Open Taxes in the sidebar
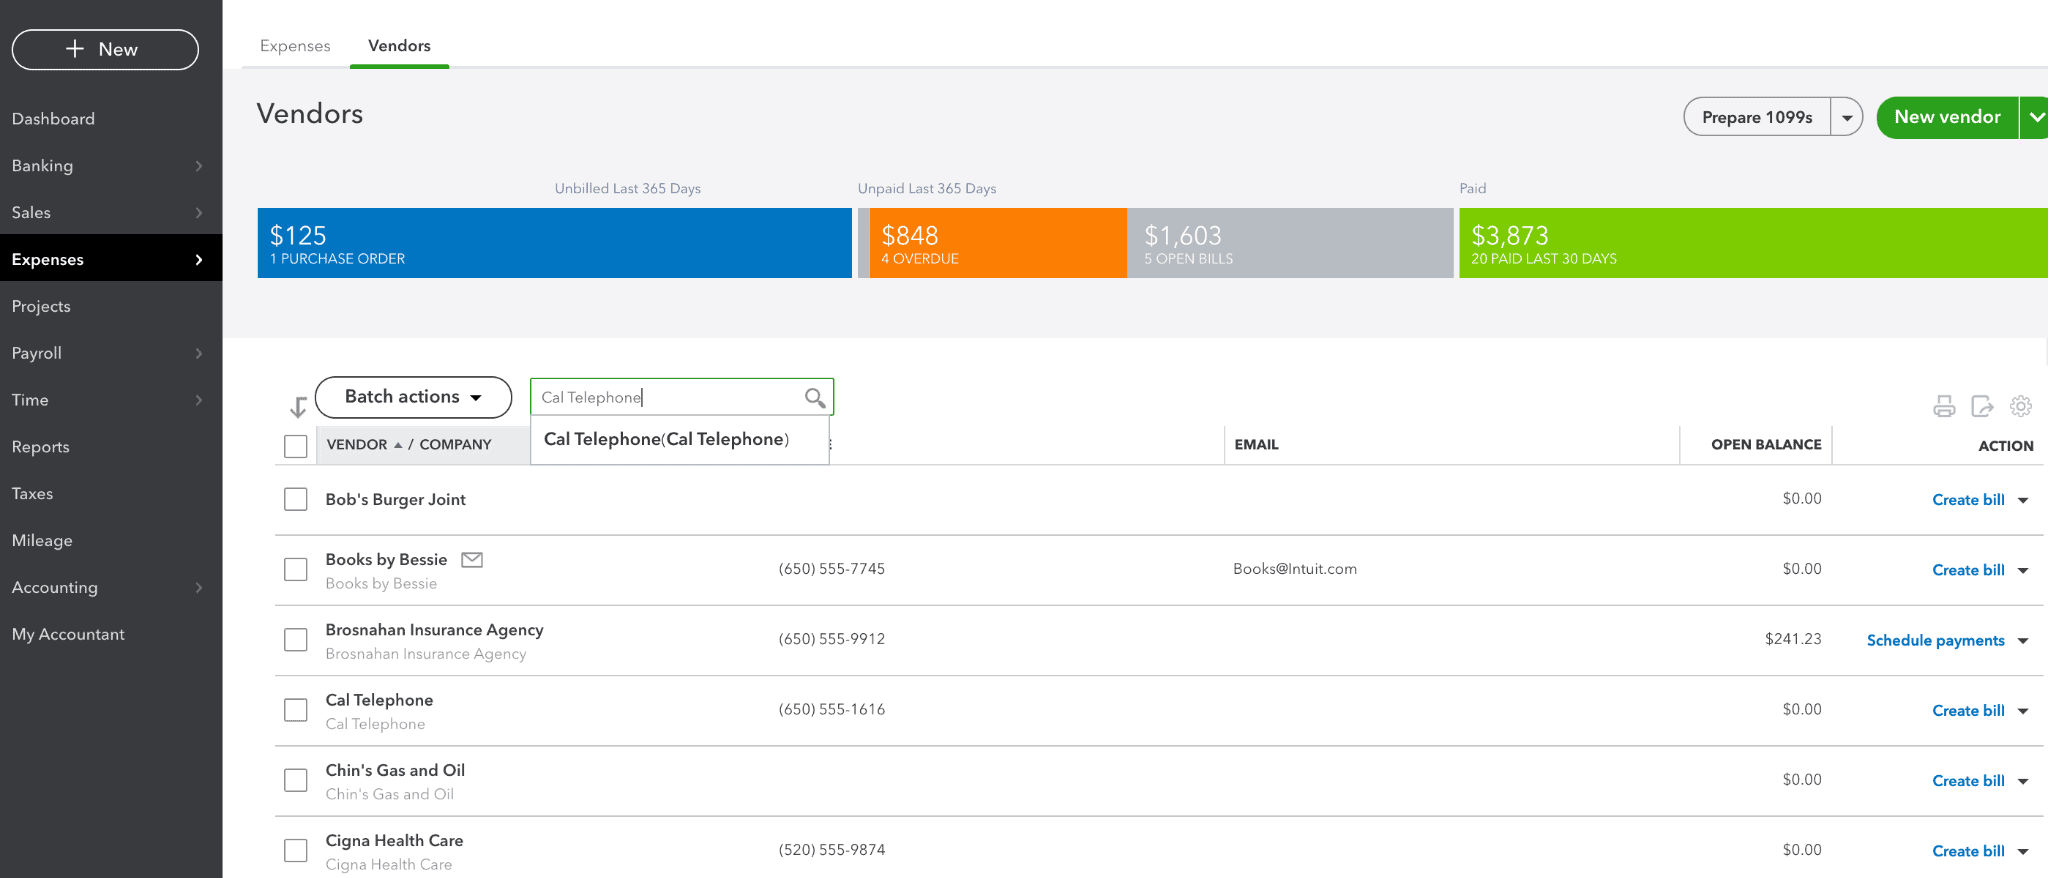Screen dimensions: 2048x878 tap(111, 493)
